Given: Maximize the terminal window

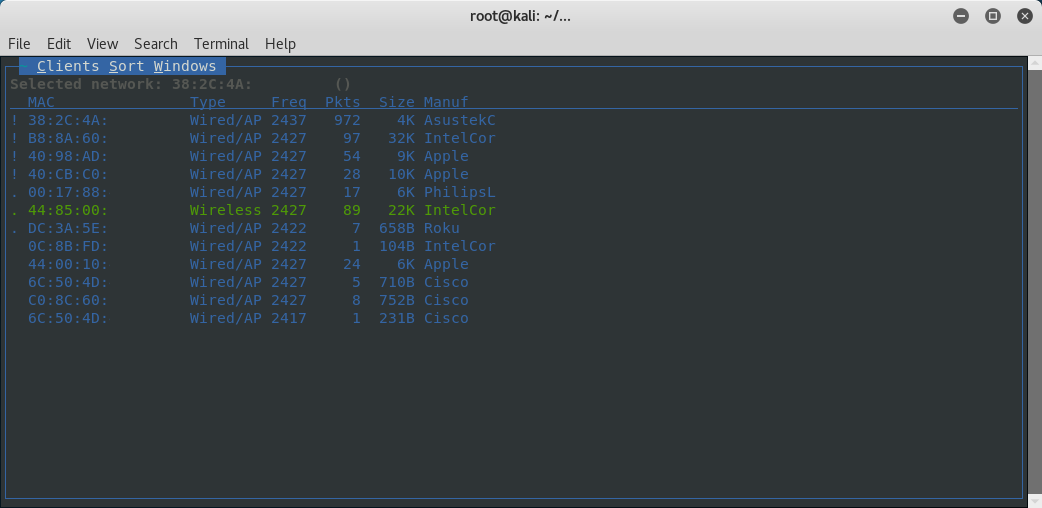Looking at the screenshot, I should [x=993, y=17].
